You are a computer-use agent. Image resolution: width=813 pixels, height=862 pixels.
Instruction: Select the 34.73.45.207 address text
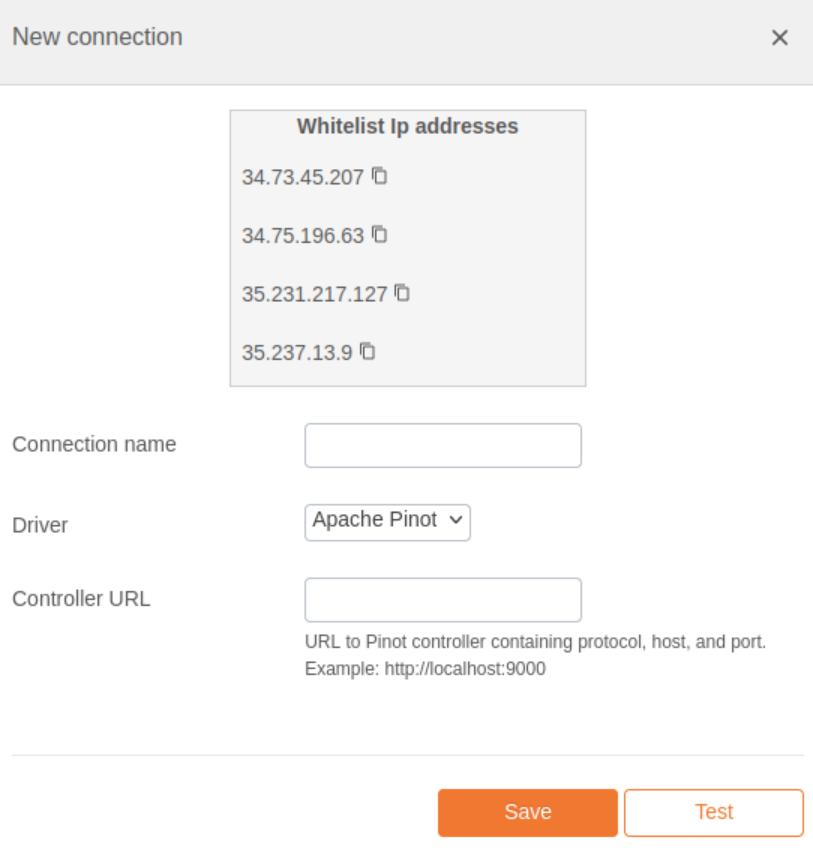point(303,178)
